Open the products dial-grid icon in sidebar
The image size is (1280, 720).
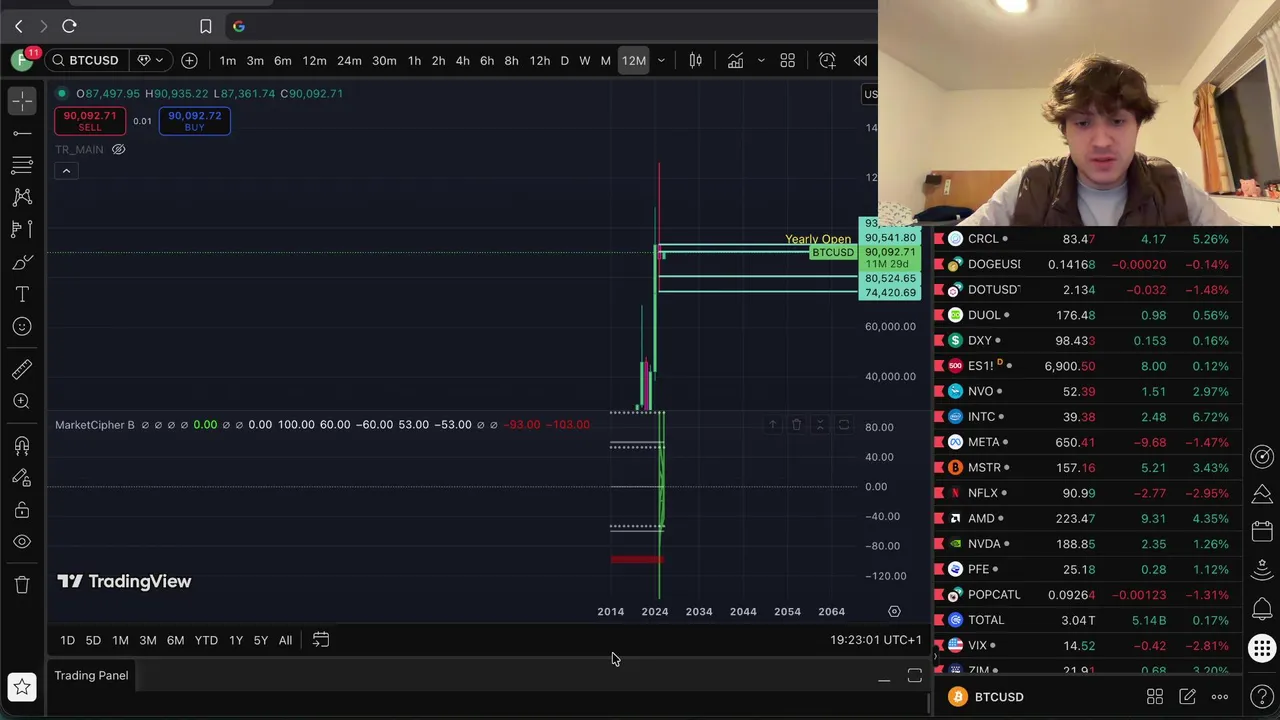click(x=1262, y=648)
